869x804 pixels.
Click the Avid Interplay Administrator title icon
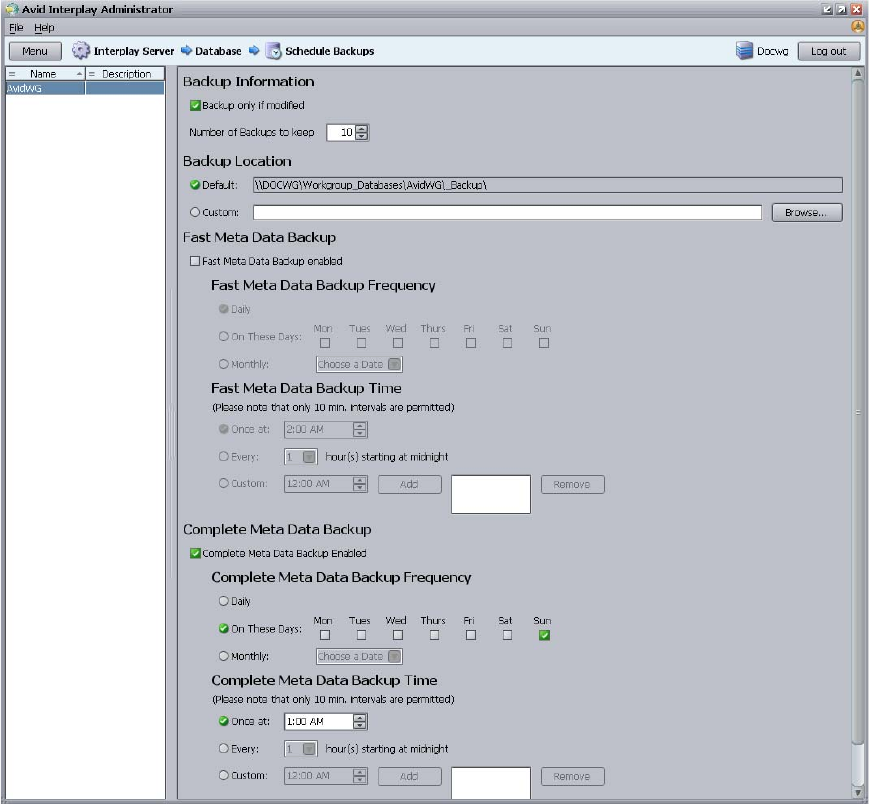pyautogui.click(x=11, y=9)
